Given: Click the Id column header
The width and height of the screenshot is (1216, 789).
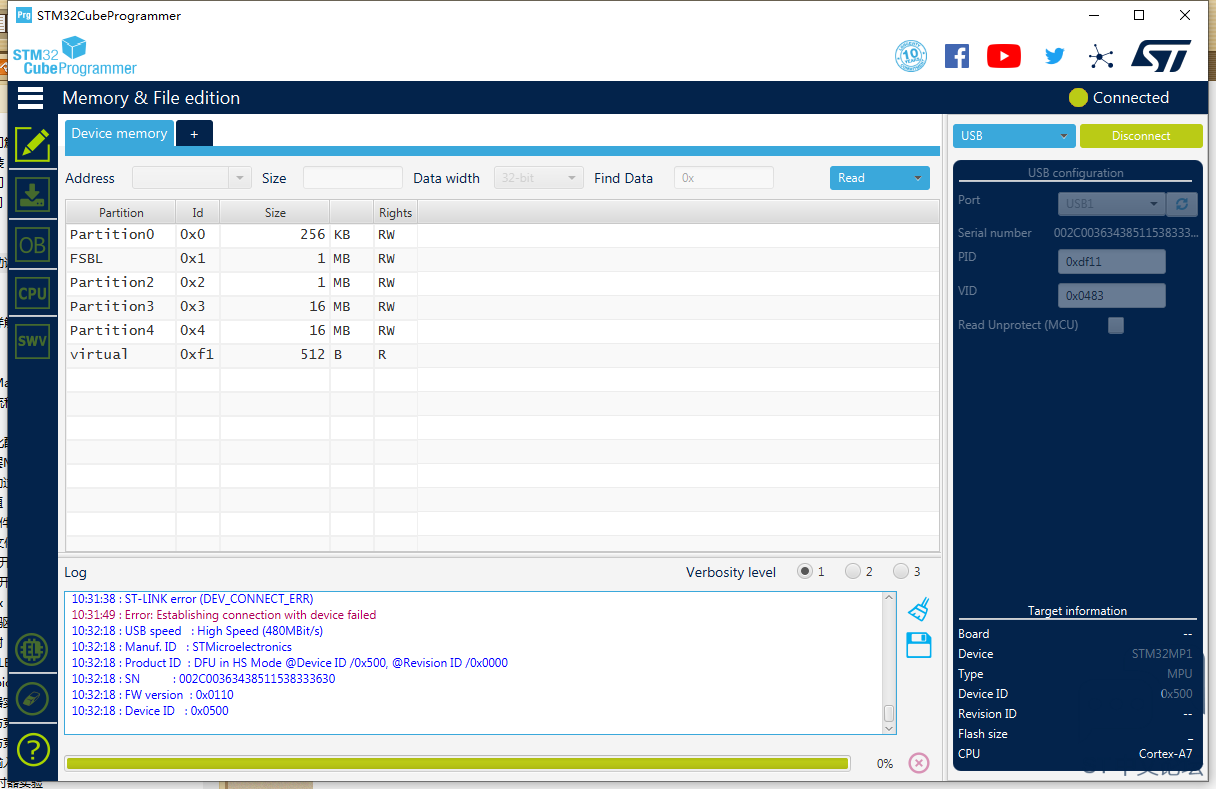Looking at the screenshot, I should pyautogui.click(x=198, y=212).
